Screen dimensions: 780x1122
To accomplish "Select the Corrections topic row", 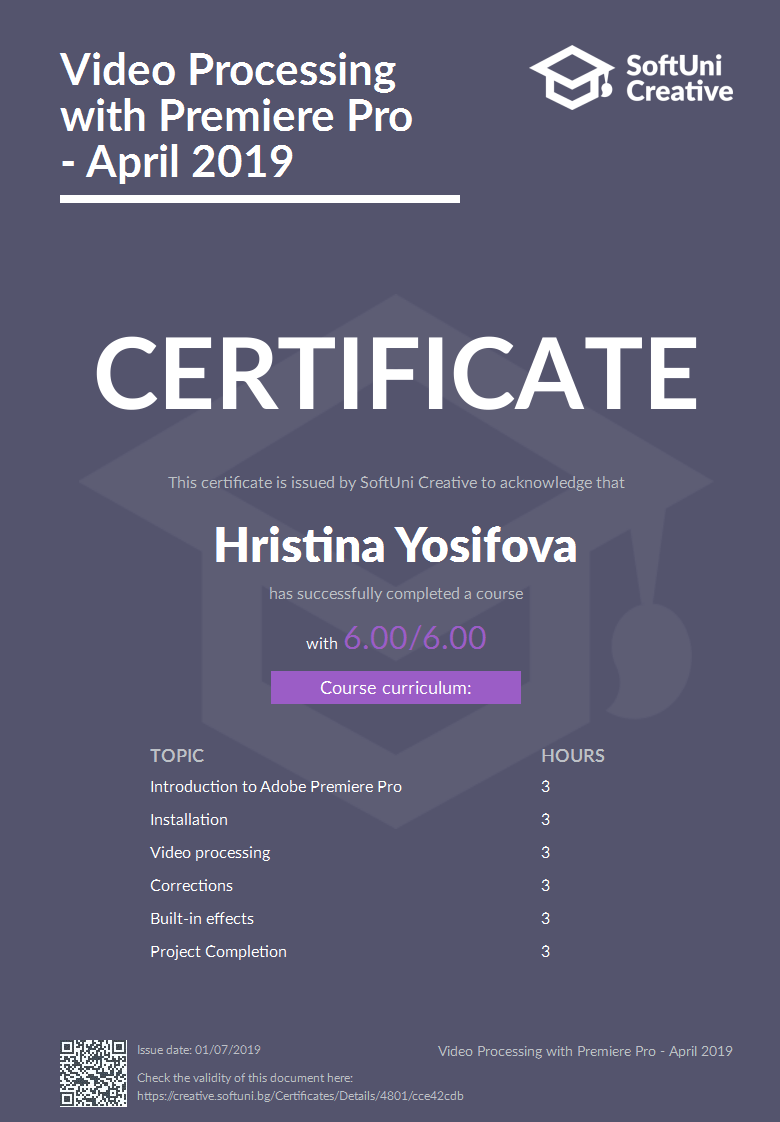I will (191, 886).
